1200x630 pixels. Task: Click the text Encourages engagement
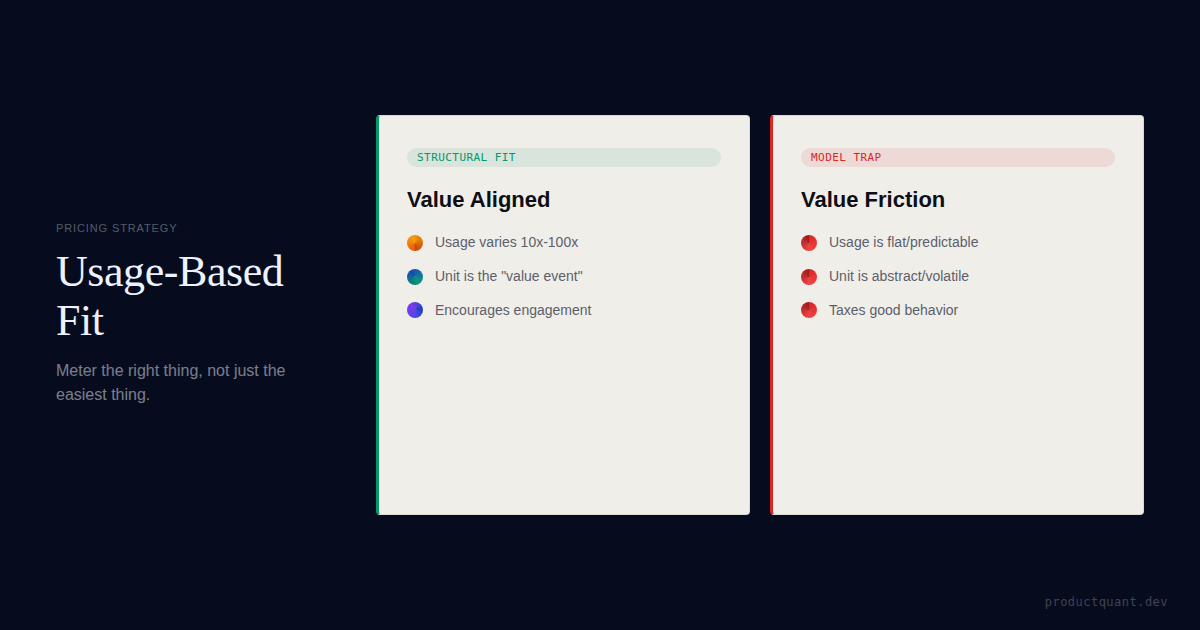click(513, 310)
